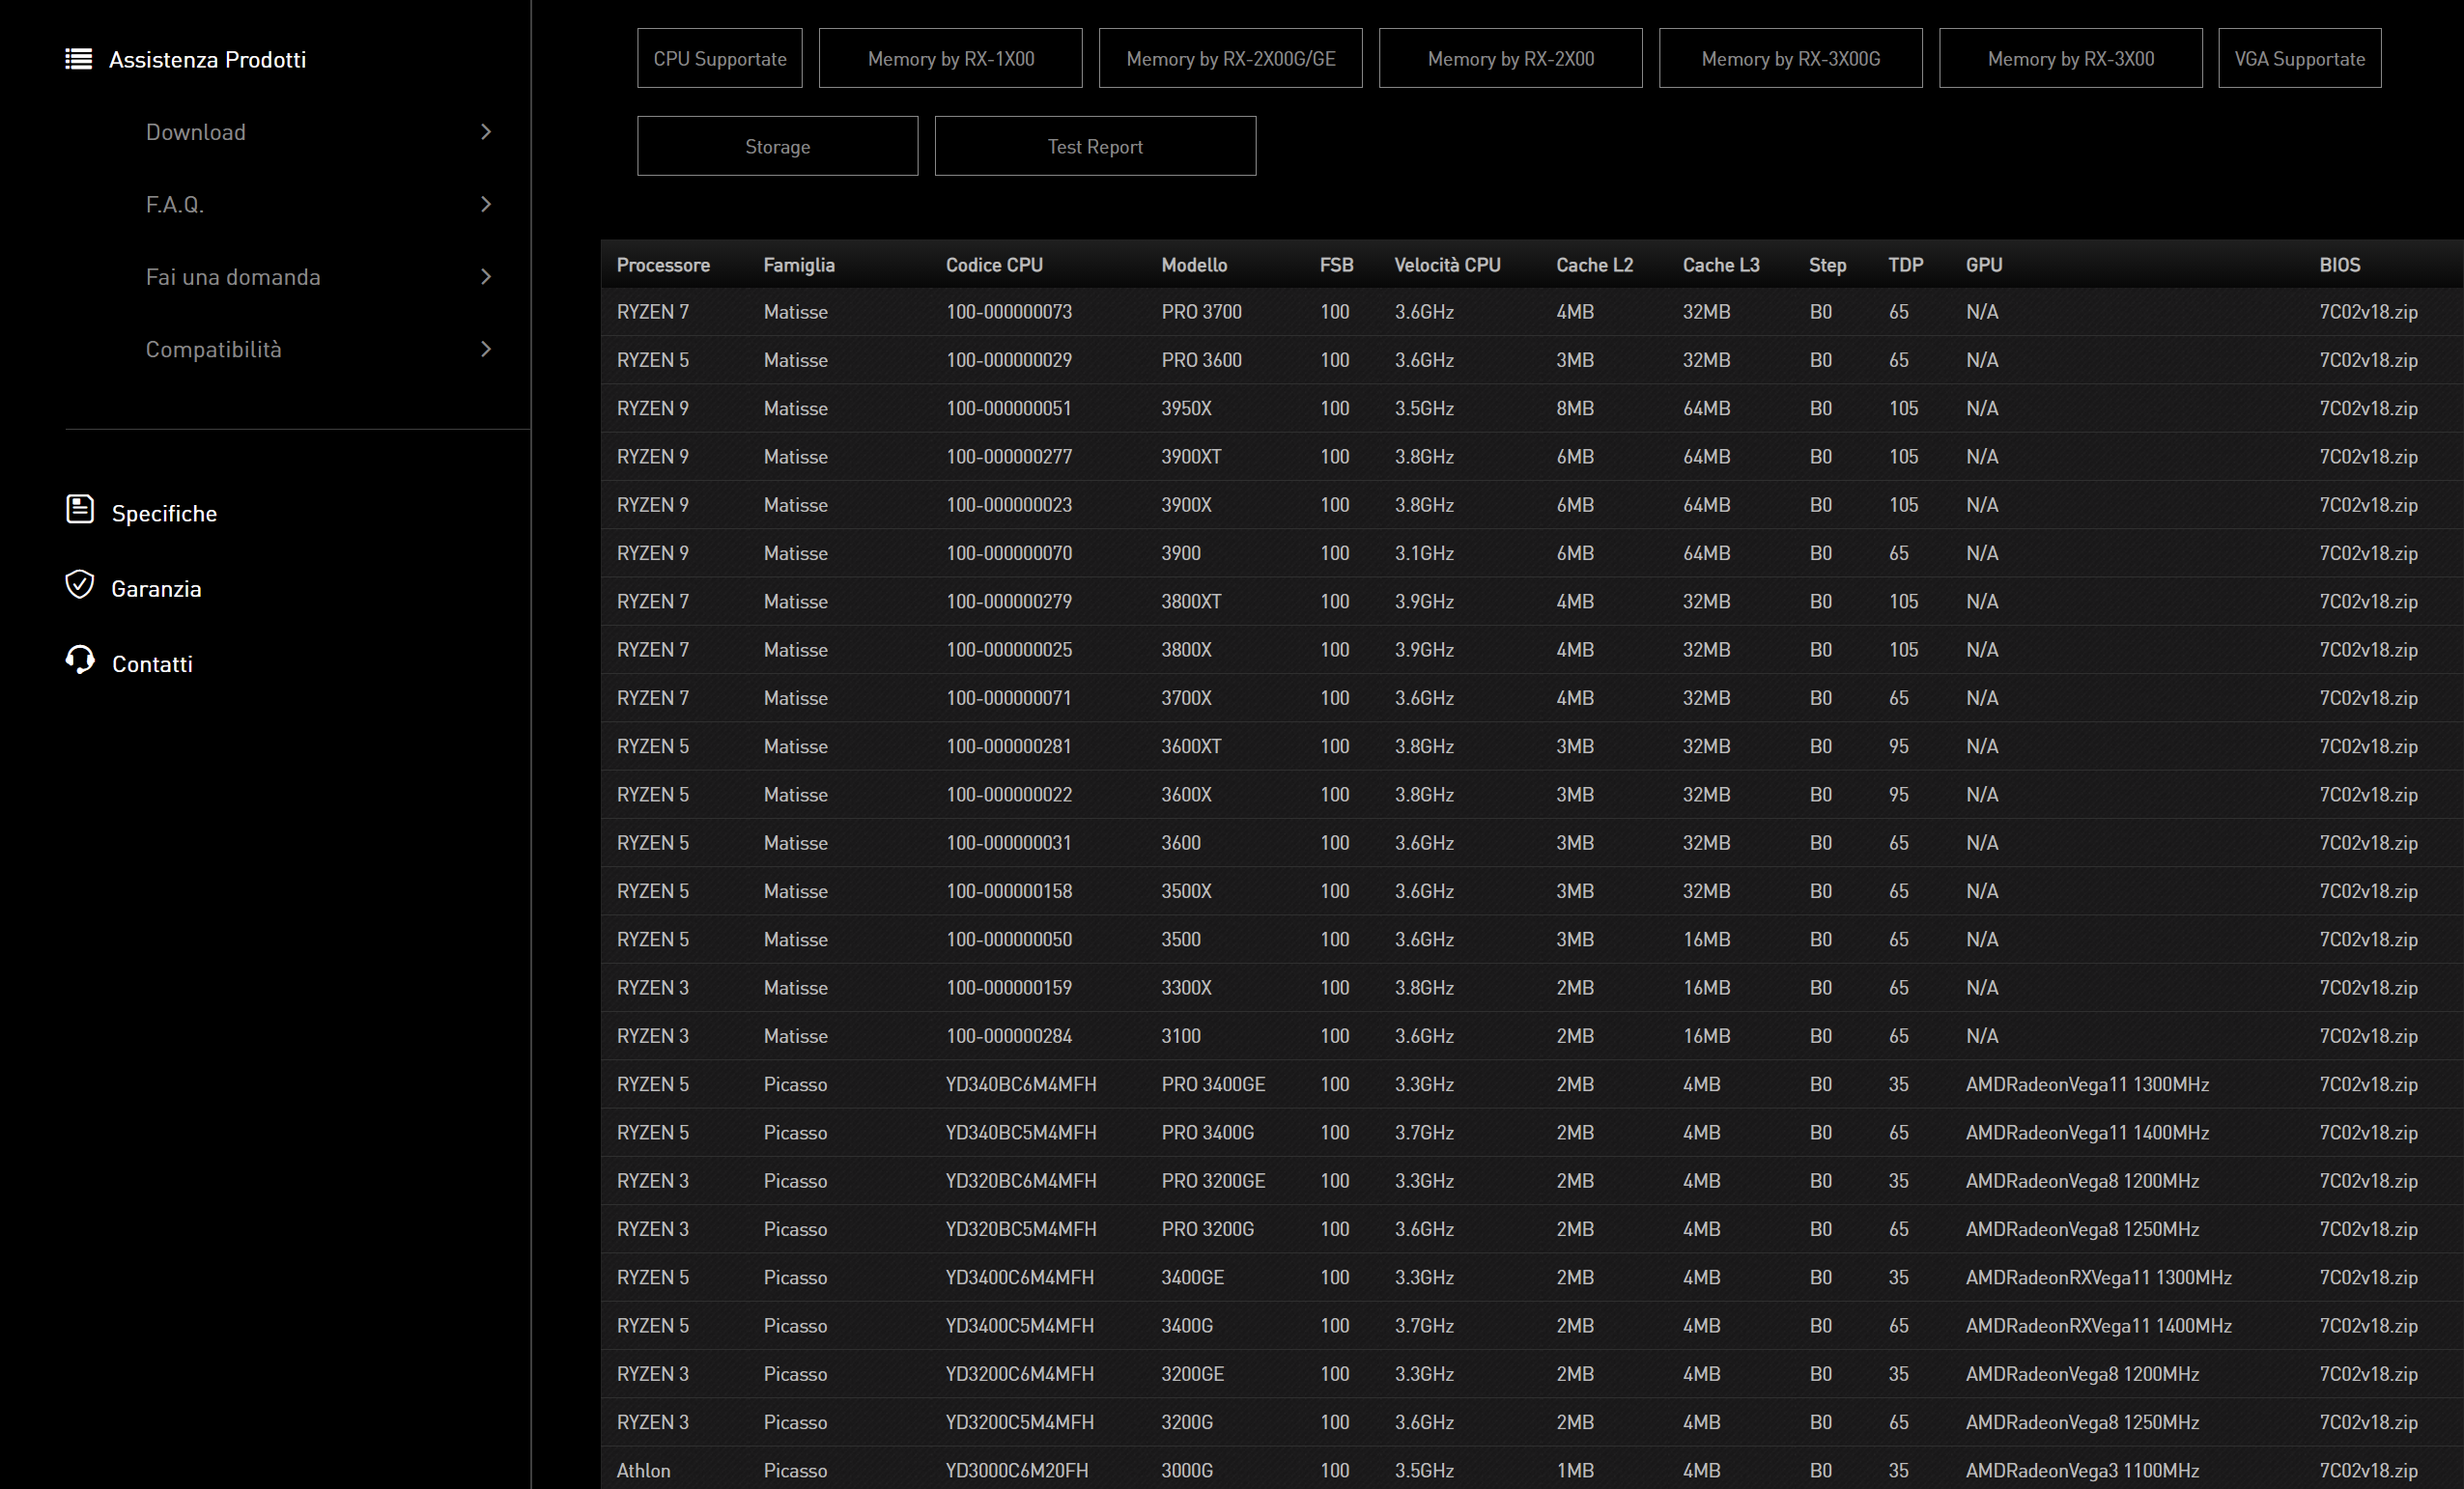The image size is (2464, 1489).
Task: Download 7C02v18.zip for 3900XT row
Action: click(x=2369, y=456)
